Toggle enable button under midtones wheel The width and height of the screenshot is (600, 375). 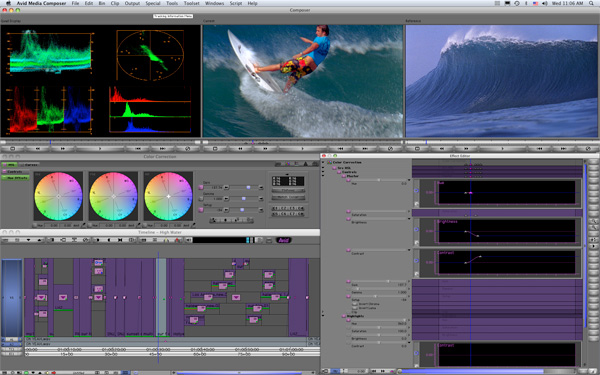[90, 225]
